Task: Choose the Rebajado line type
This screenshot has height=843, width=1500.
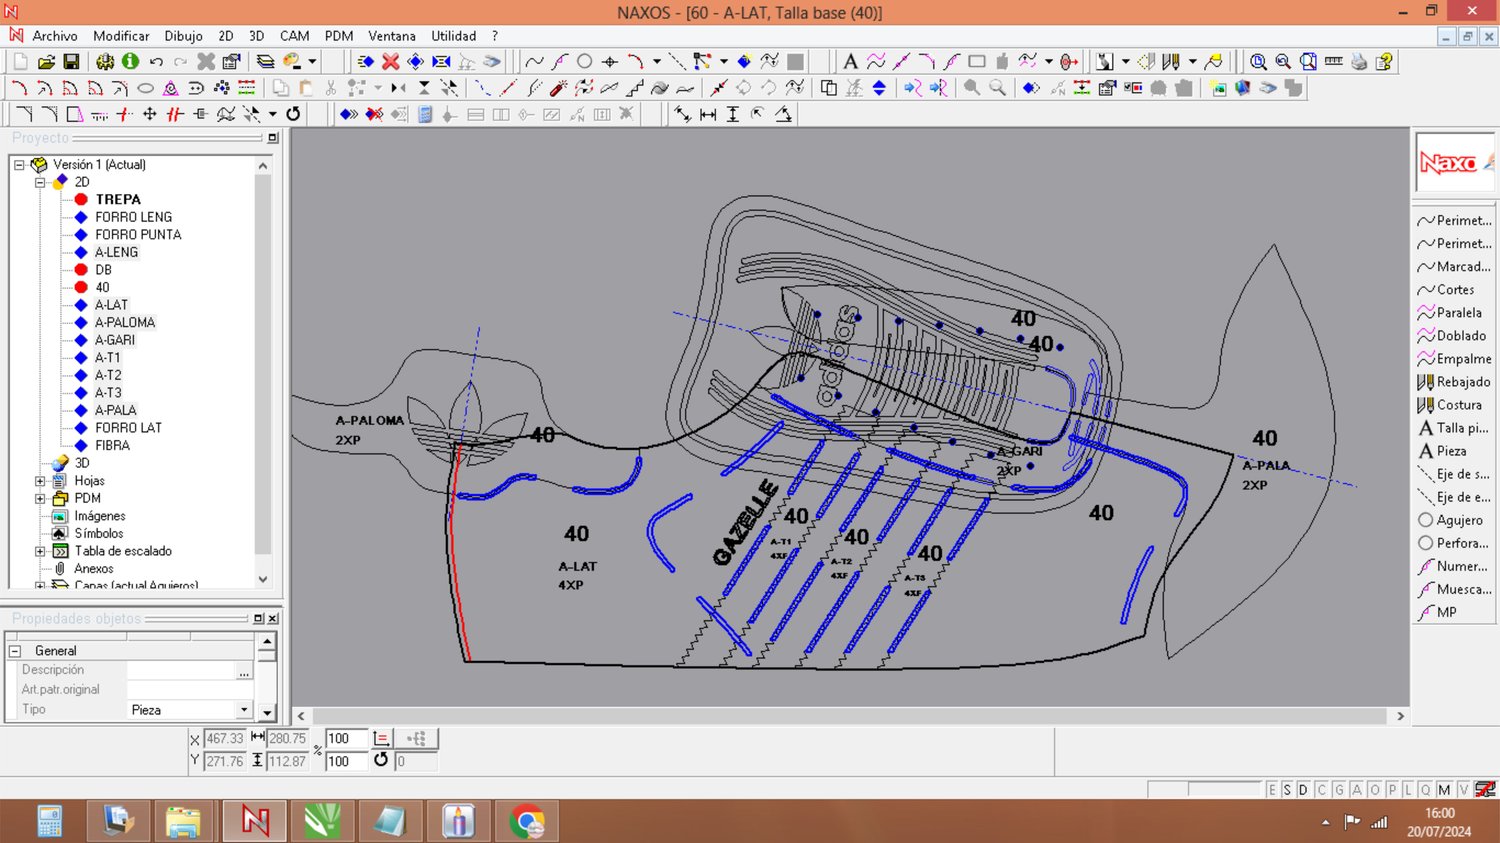Action: coord(1455,382)
